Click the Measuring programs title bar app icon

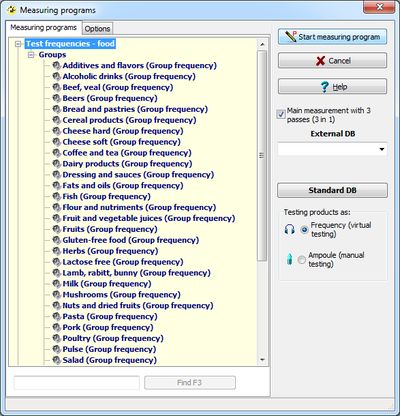pos(12,10)
